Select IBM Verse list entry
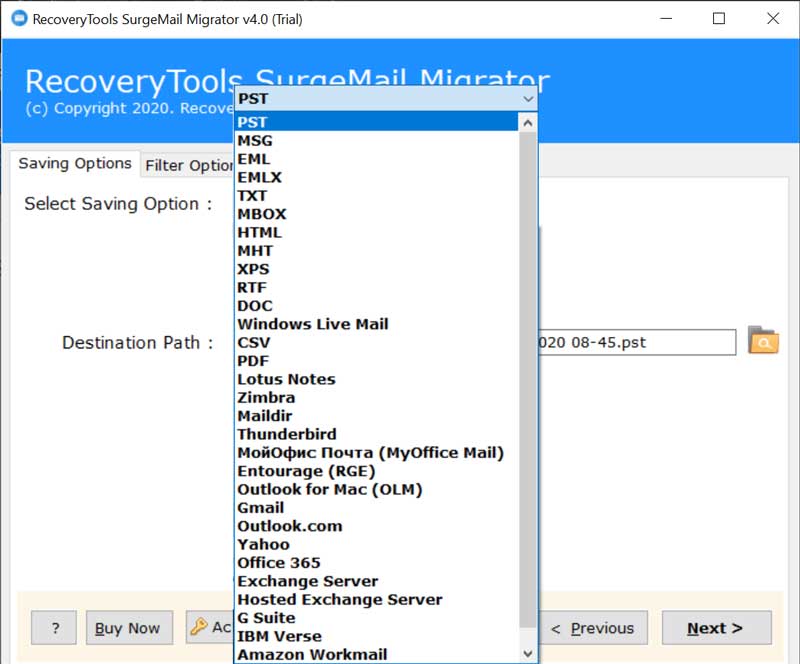Viewport: 800px width, 664px height. click(377, 637)
